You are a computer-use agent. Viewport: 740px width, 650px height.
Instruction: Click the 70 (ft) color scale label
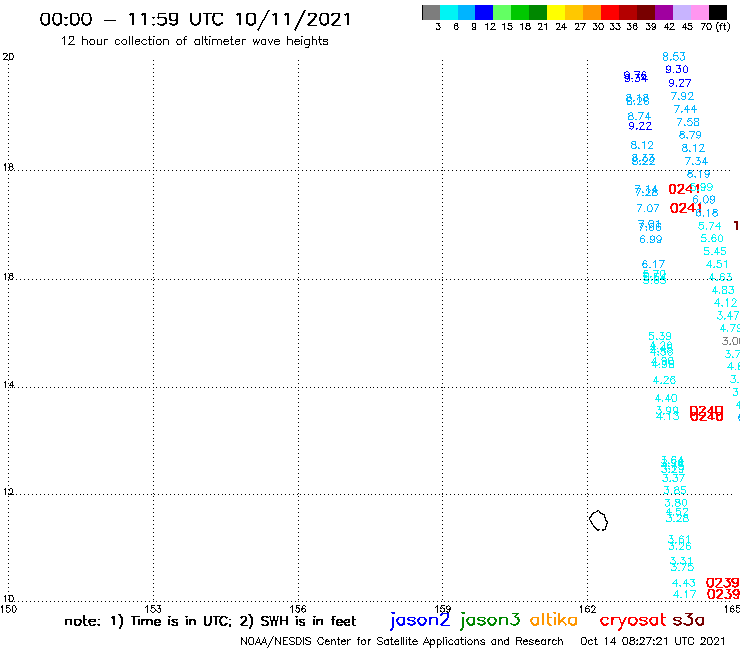[715, 27]
